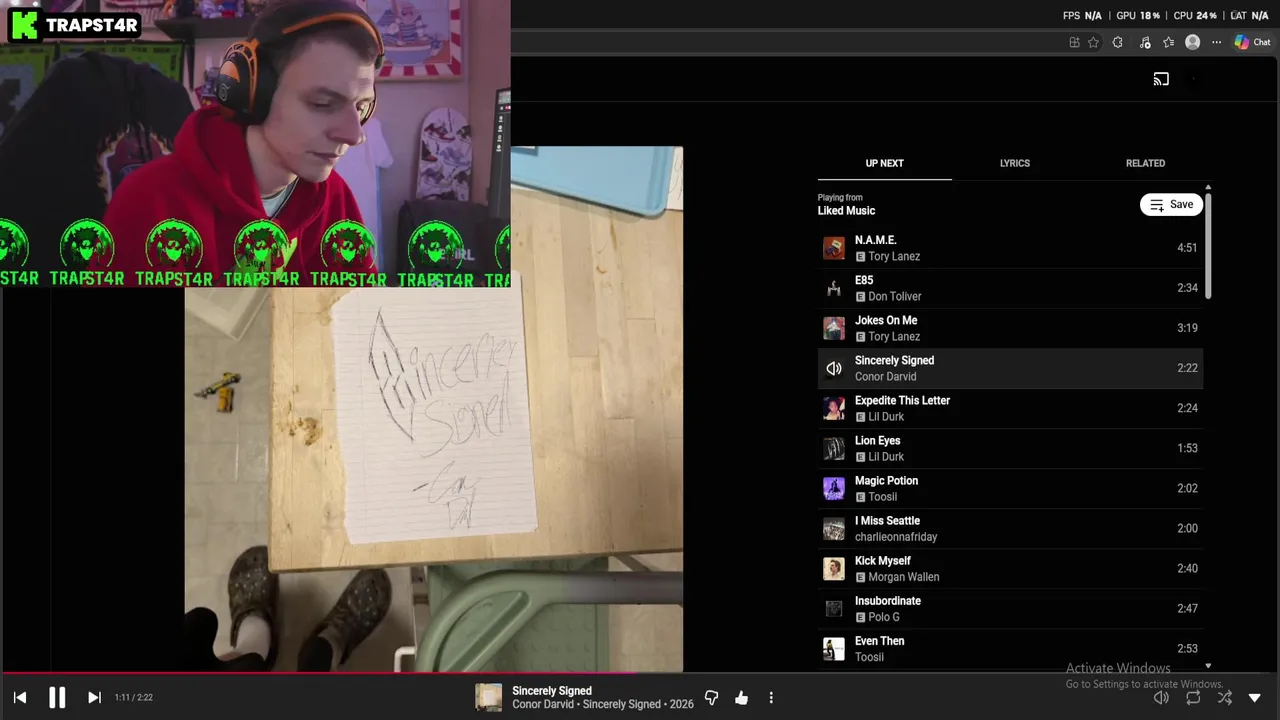Click the Insubordinate album thumbnail
This screenshot has width=1280, height=720.
coord(834,608)
